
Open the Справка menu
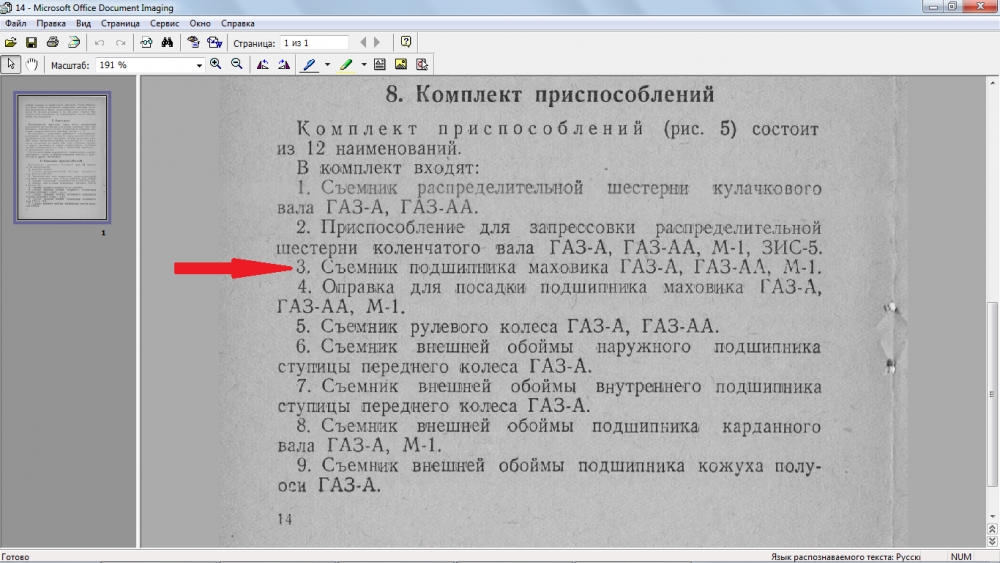click(x=238, y=24)
